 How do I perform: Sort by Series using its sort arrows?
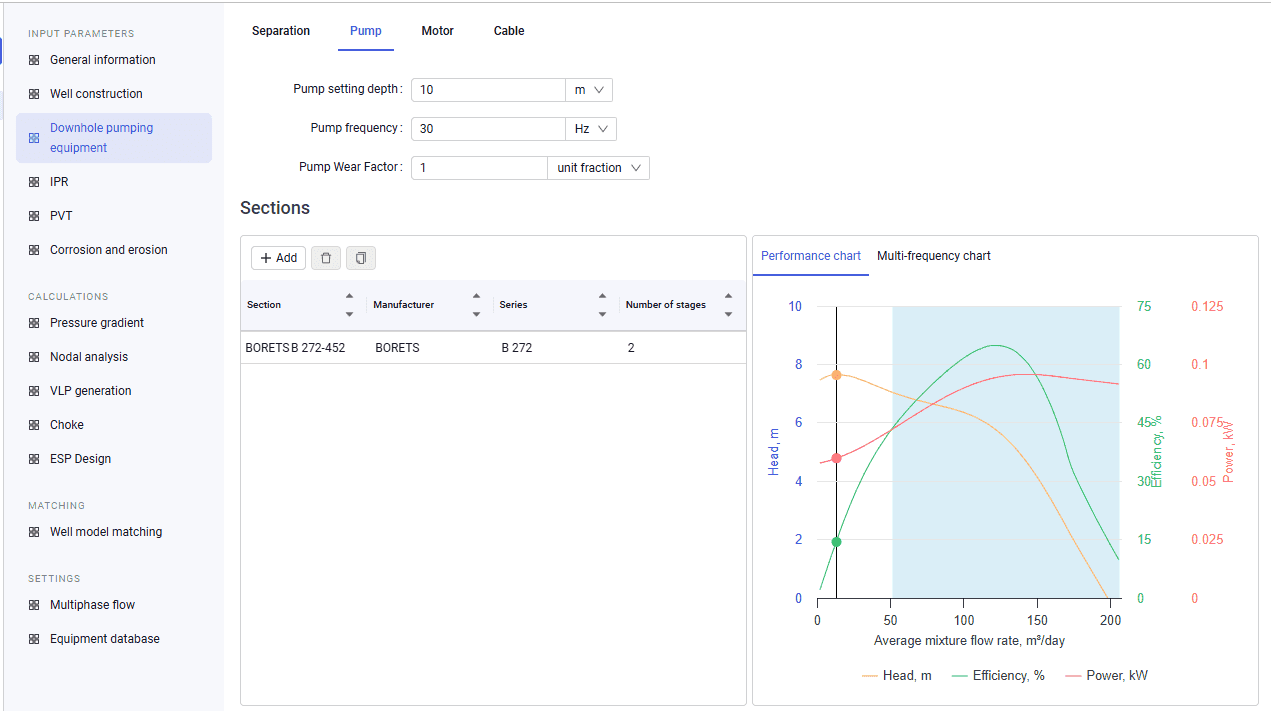click(602, 305)
